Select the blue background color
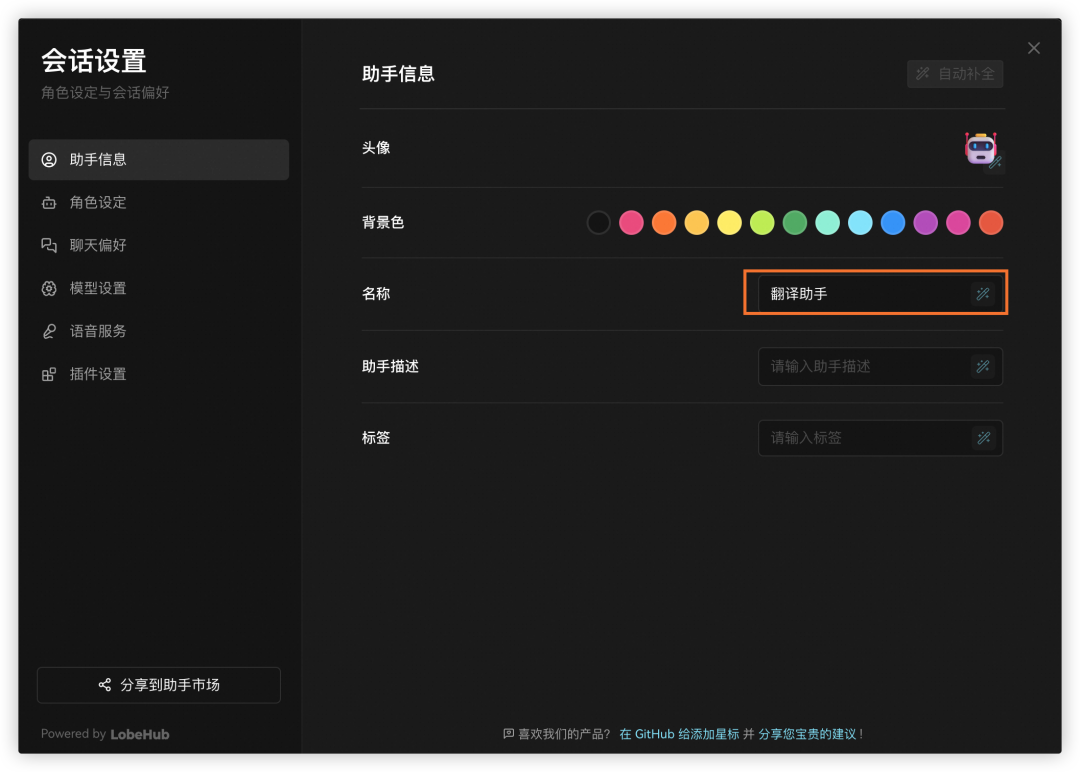The width and height of the screenshot is (1080, 772). click(893, 222)
